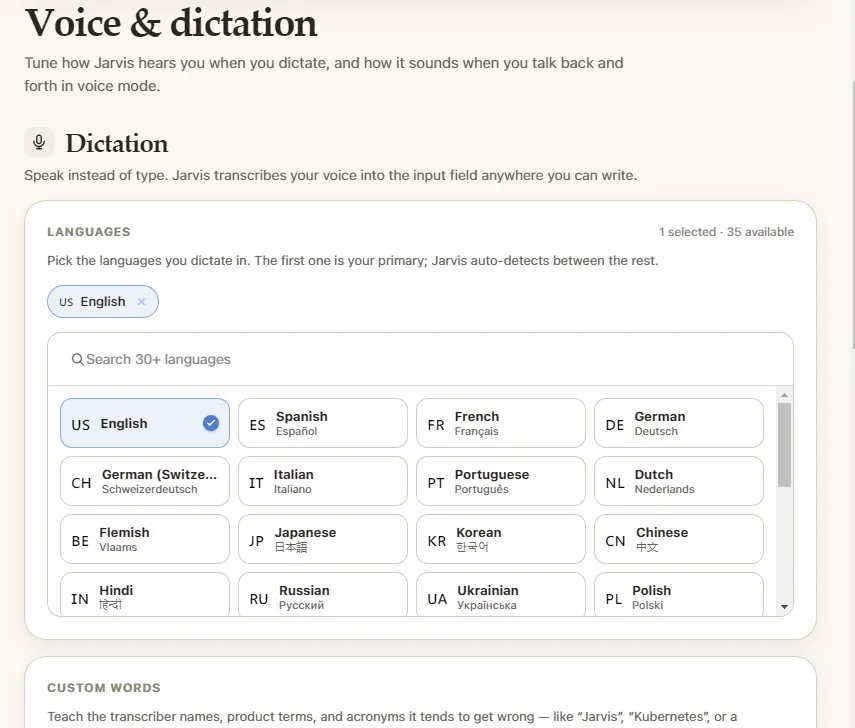Viewport: 855px width, 728px height.
Task: Click the magnifier icon in language search
Action: click(77, 359)
